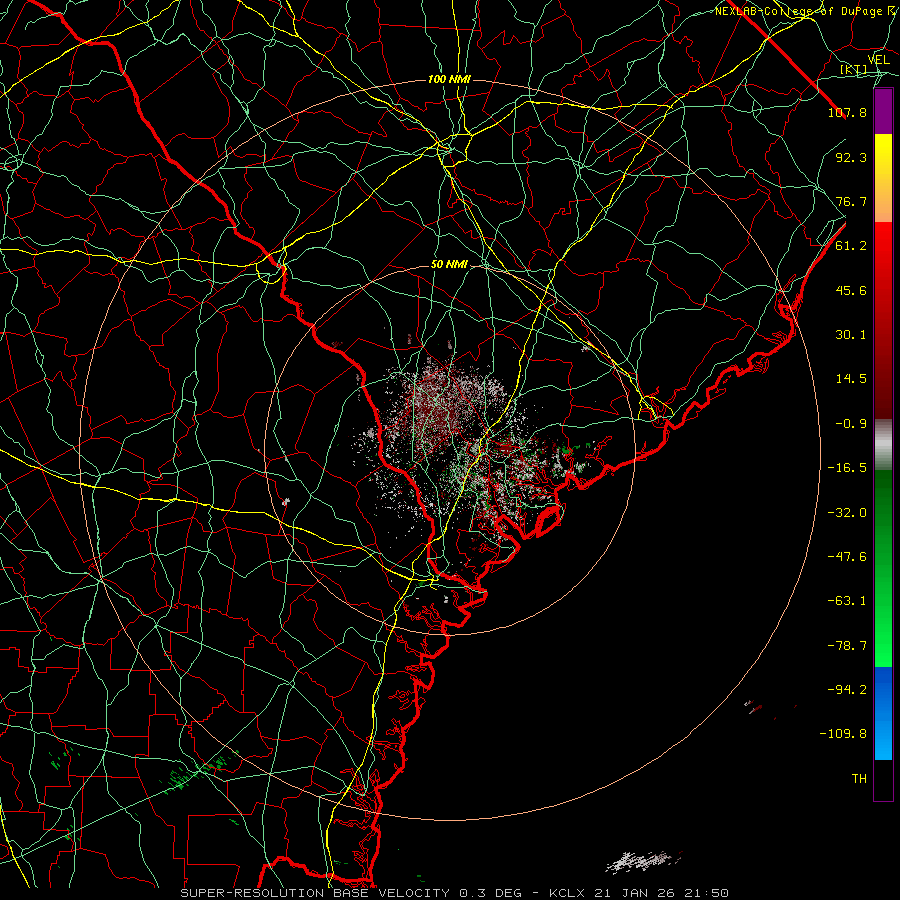Screen dimensions: 900x900
Task: Click the 21:50 timestamp in caption
Action: pyautogui.click(x=708, y=893)
